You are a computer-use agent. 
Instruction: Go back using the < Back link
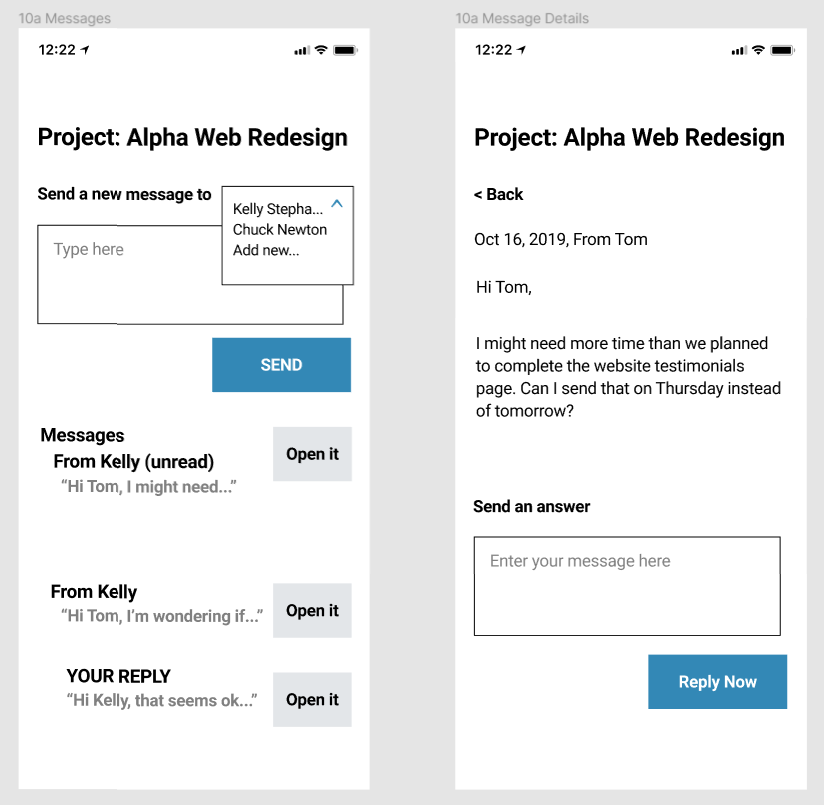(499, 194)
